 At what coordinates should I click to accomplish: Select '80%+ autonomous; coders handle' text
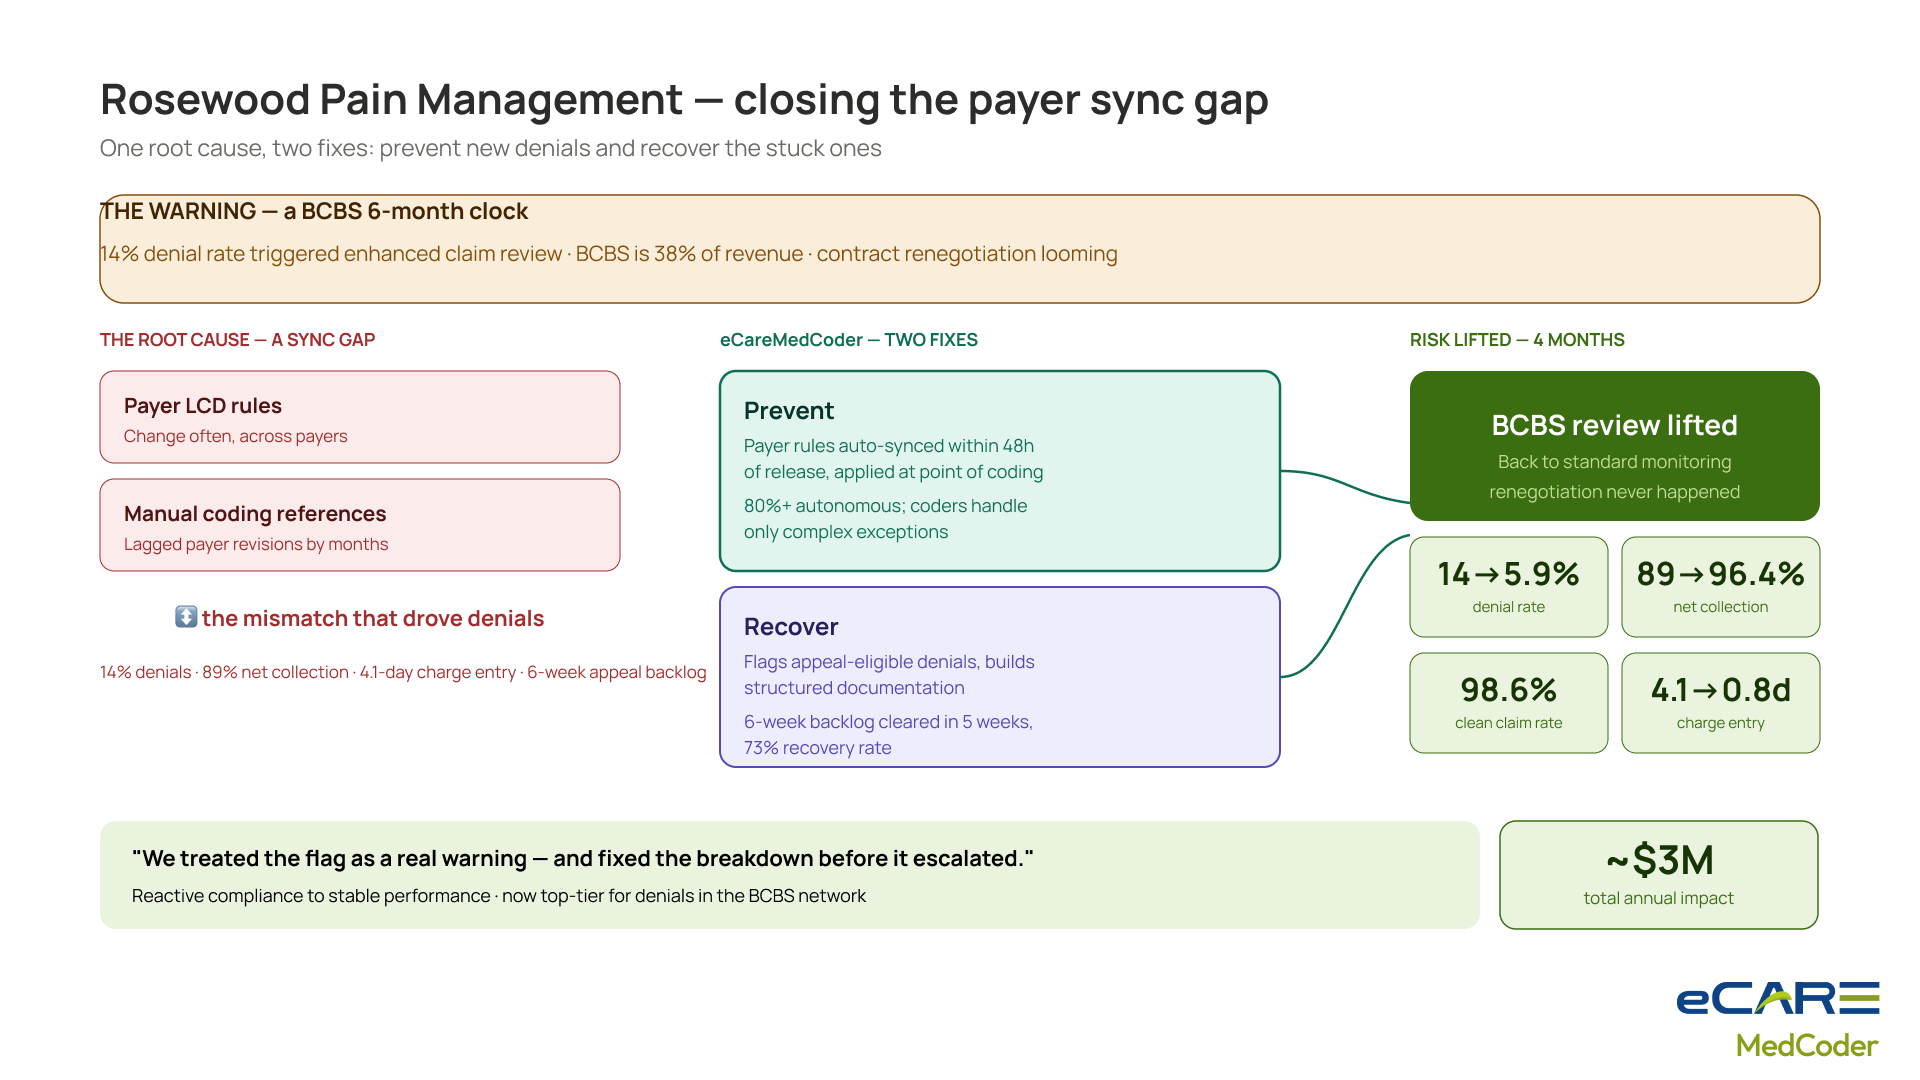(x=885, y=506)
